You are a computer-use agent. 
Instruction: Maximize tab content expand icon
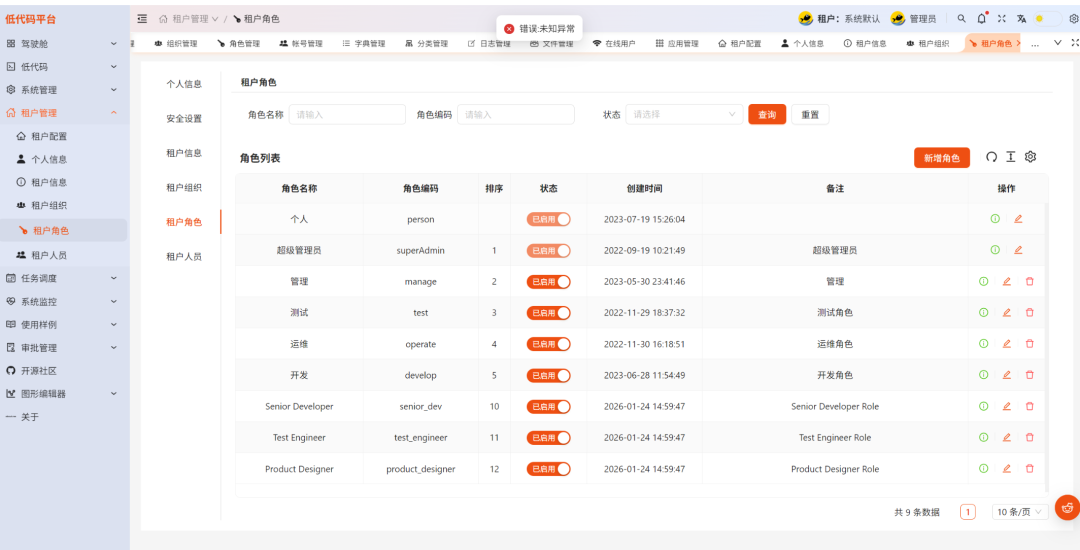tap(1075, 43)
